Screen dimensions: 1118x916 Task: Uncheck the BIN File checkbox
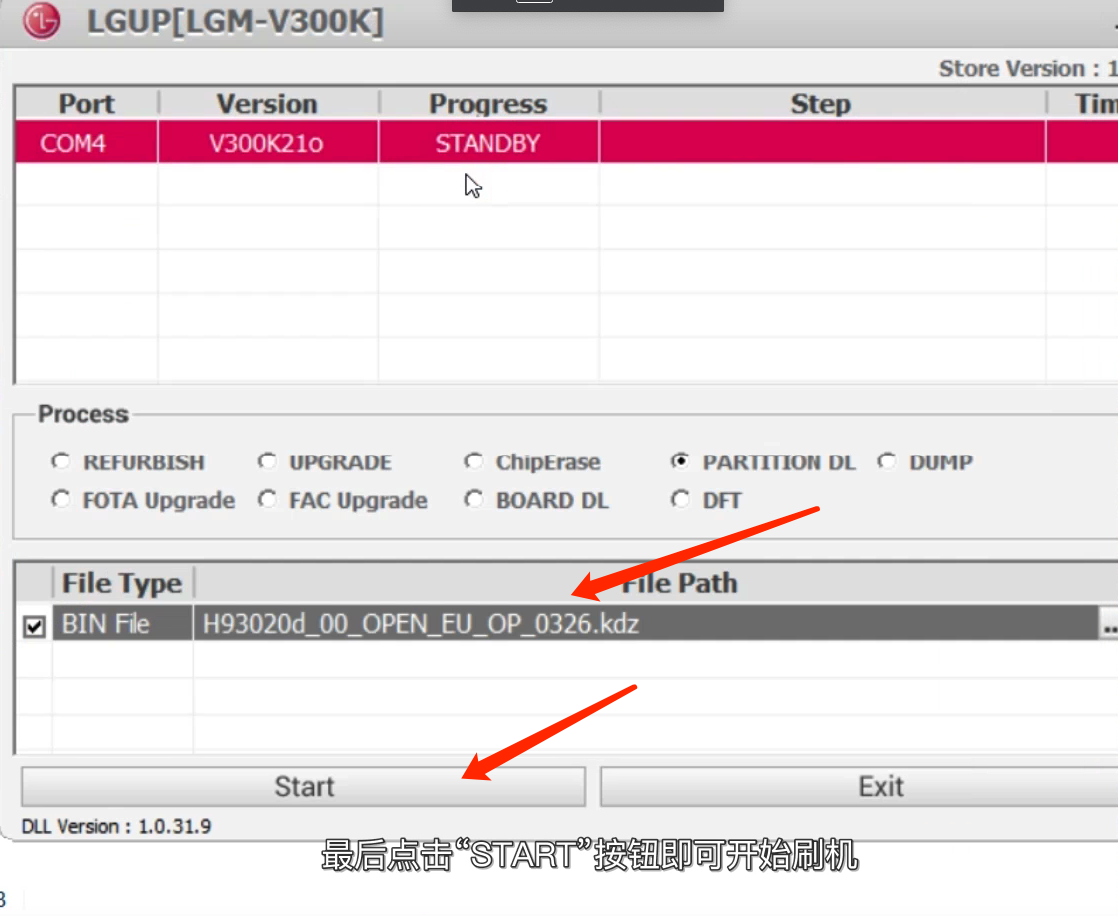click(34, 627)
